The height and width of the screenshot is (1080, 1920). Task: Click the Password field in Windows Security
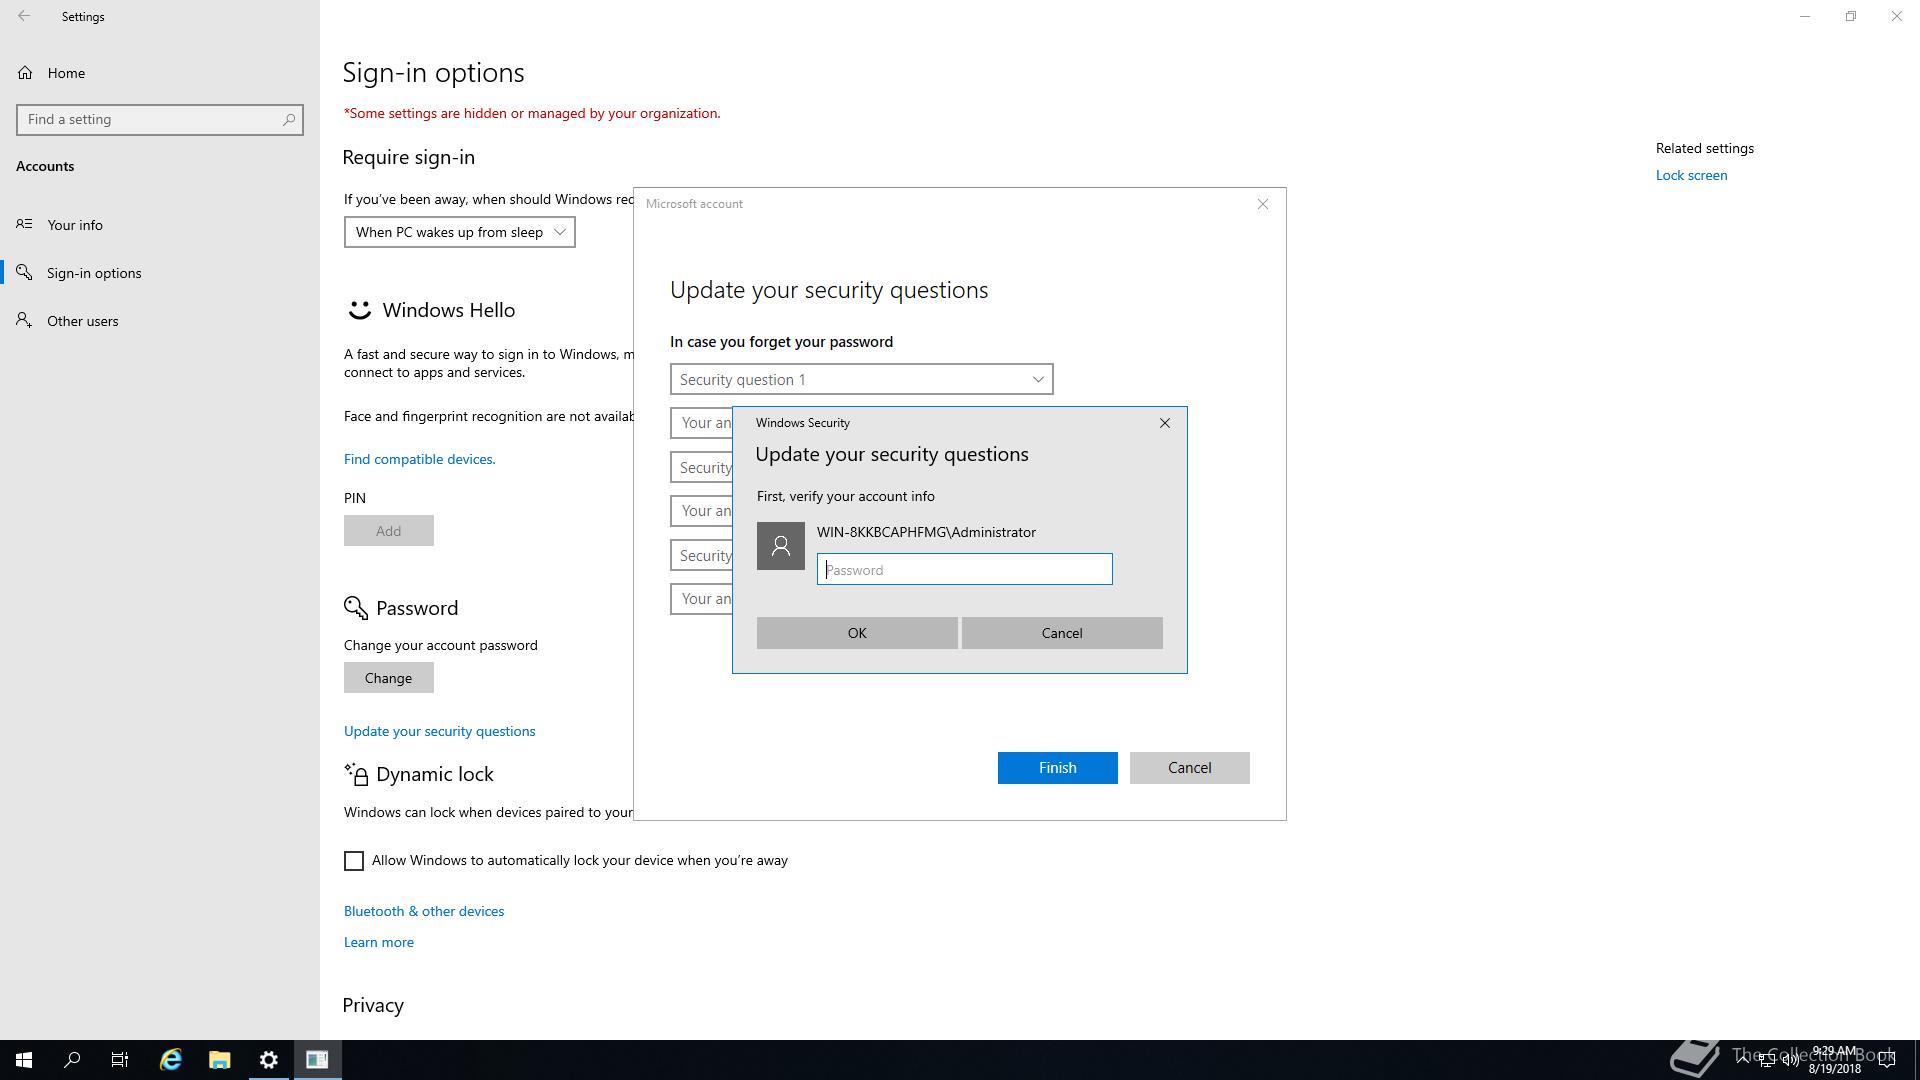click(965, 570)
